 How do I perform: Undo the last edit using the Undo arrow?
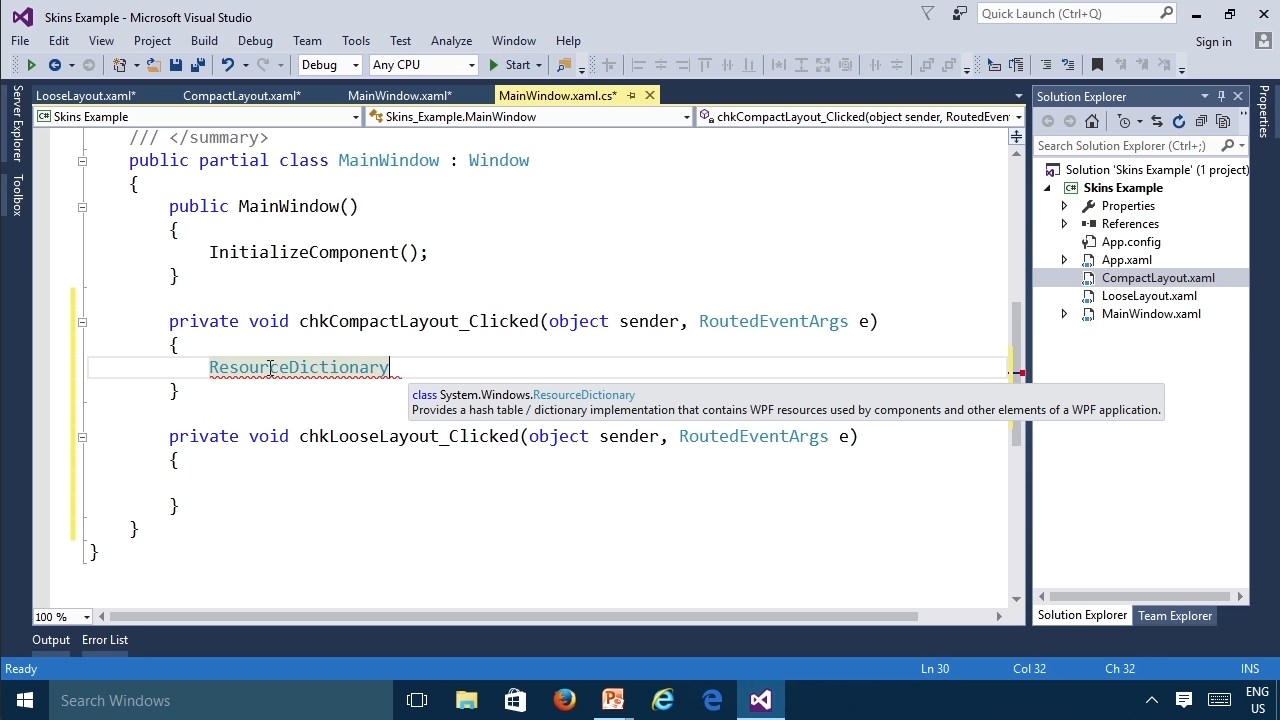228,65
